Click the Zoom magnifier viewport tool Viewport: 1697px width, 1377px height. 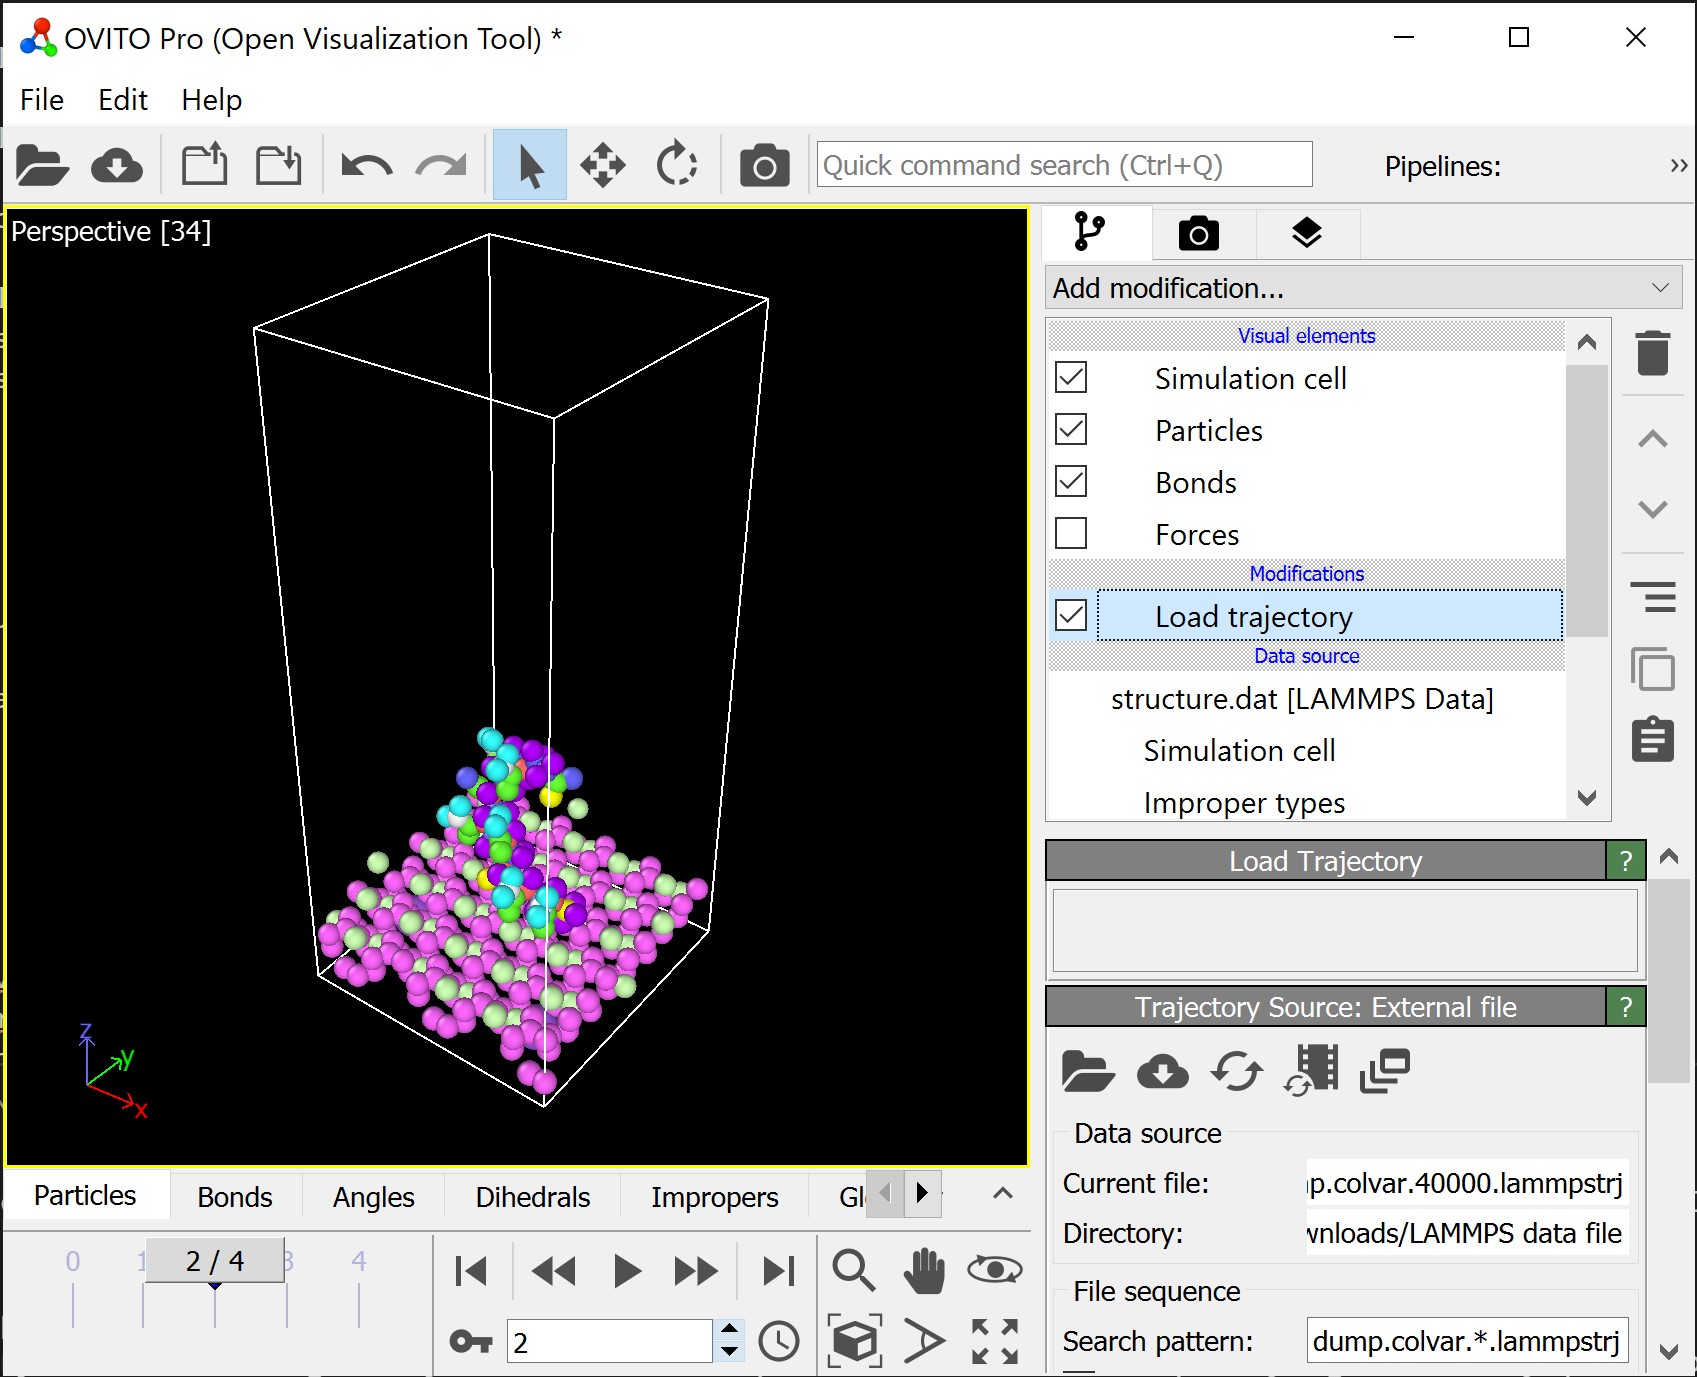(x=853, y=1270)
